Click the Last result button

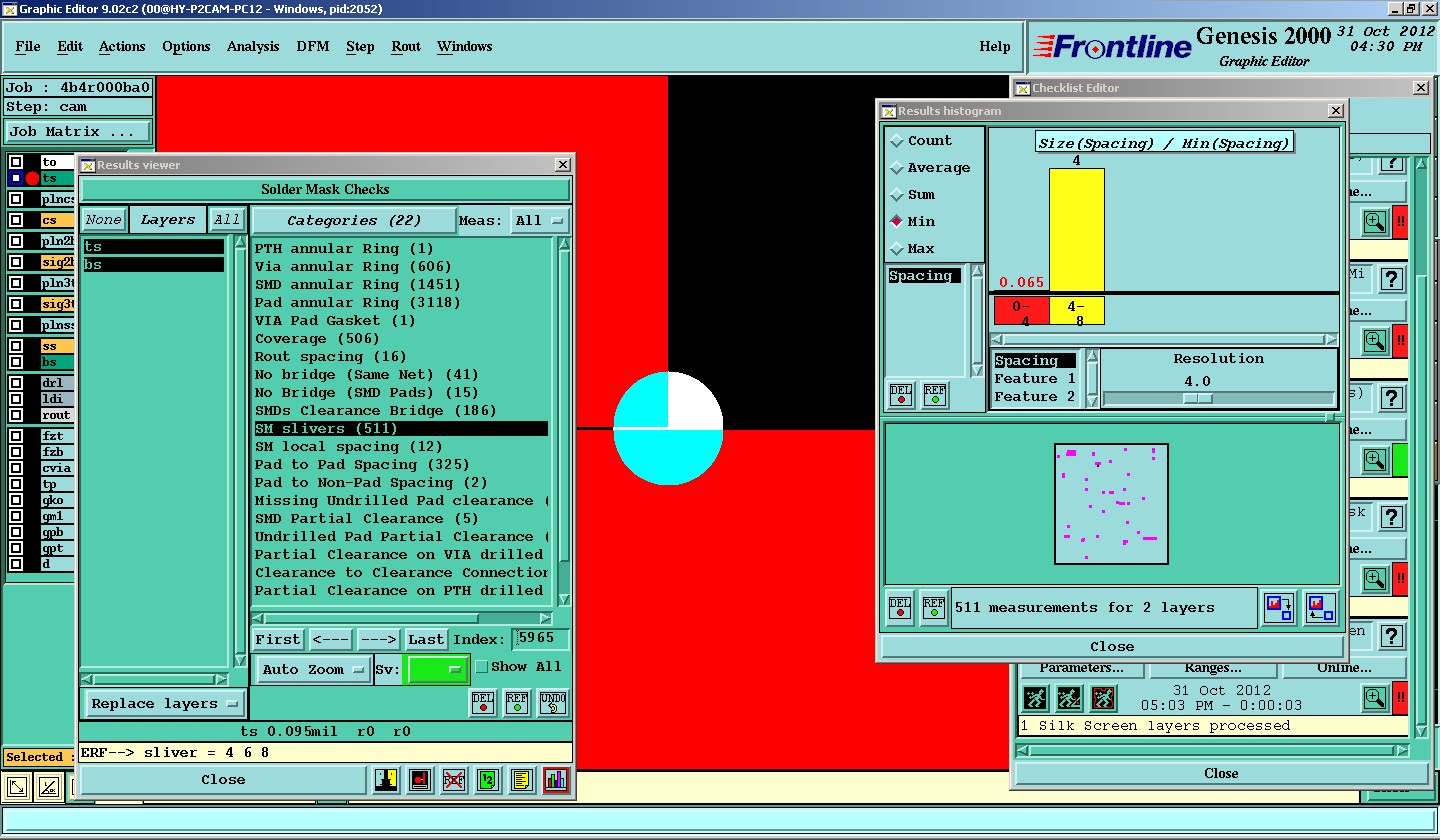pos(426,640)
